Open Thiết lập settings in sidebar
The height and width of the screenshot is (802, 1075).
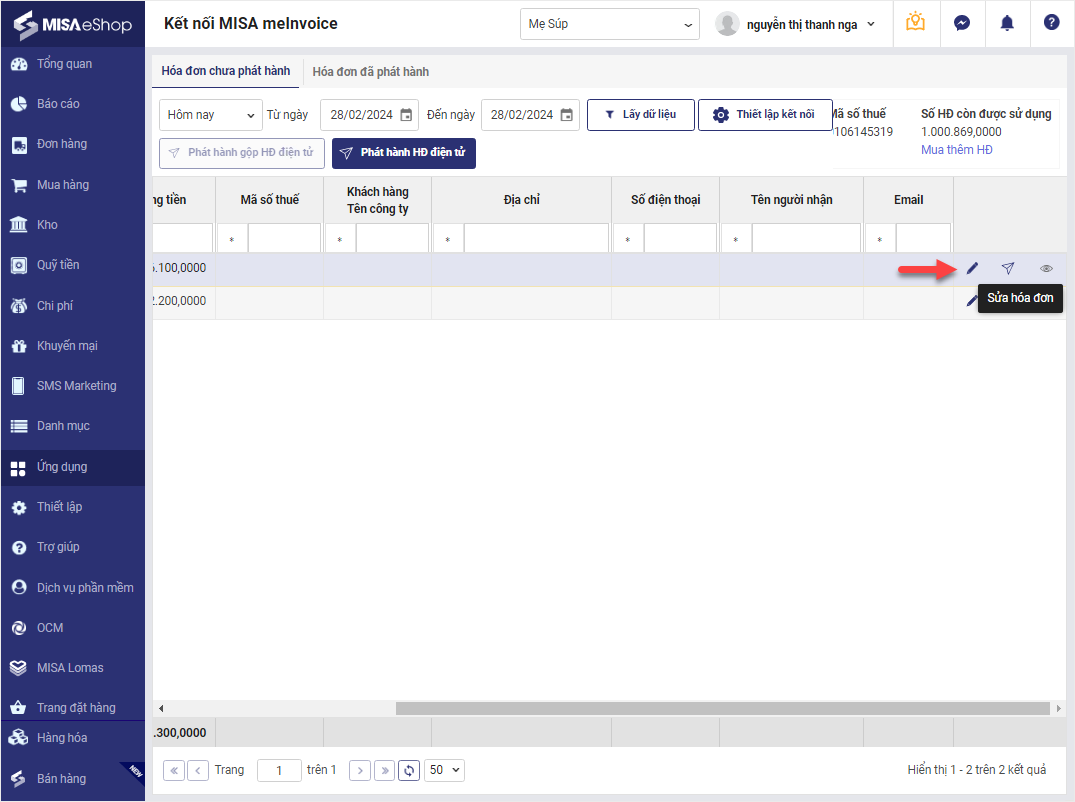coord(73,507)
